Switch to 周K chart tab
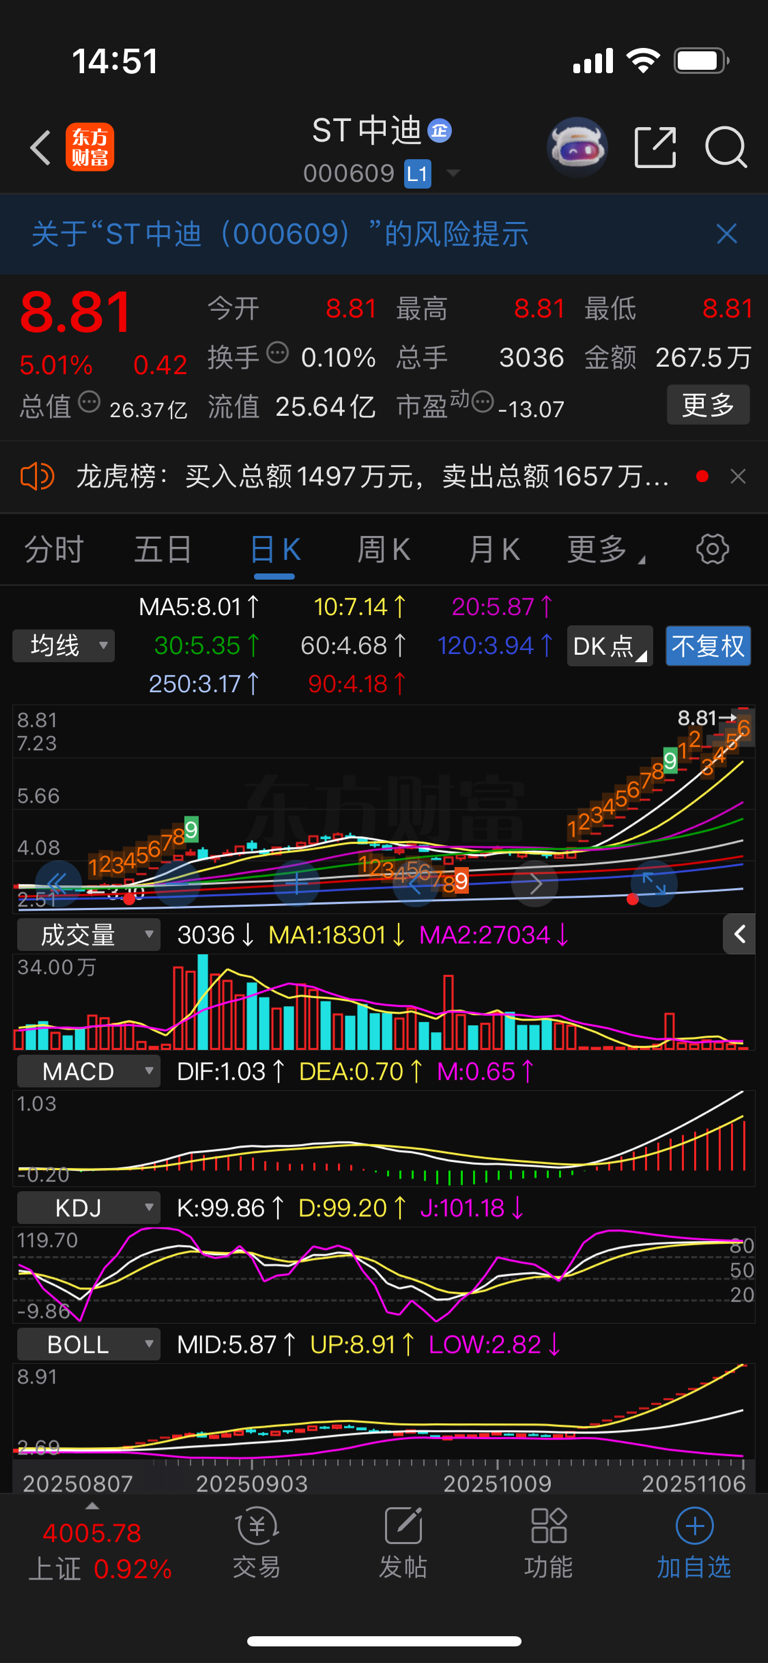The height and width of the screenshot is (1663, 768). (x=383, y=549)
